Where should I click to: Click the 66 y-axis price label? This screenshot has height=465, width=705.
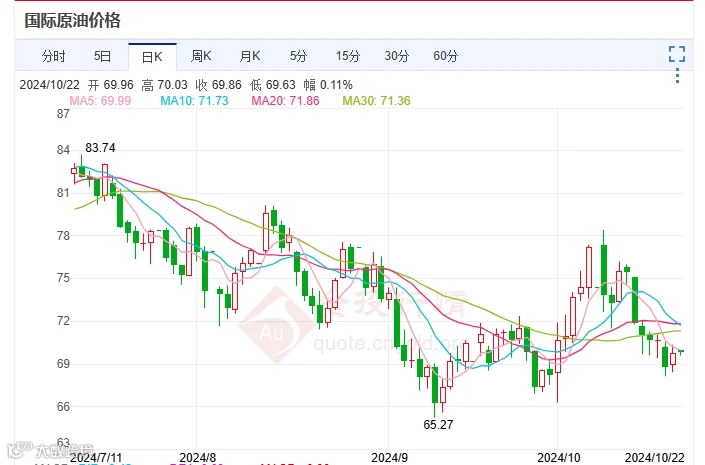63,407
